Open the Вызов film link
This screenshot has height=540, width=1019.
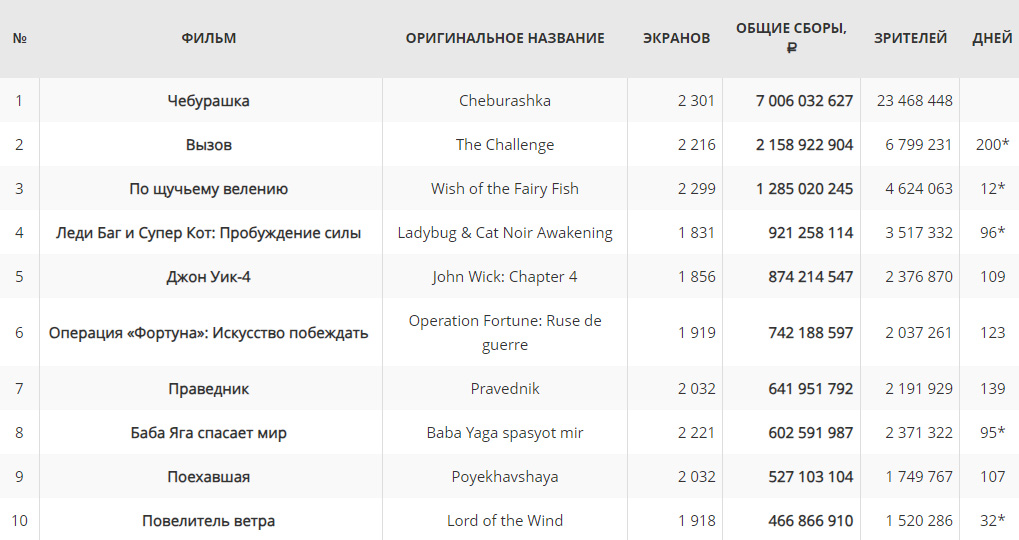[x=208, y=145]
